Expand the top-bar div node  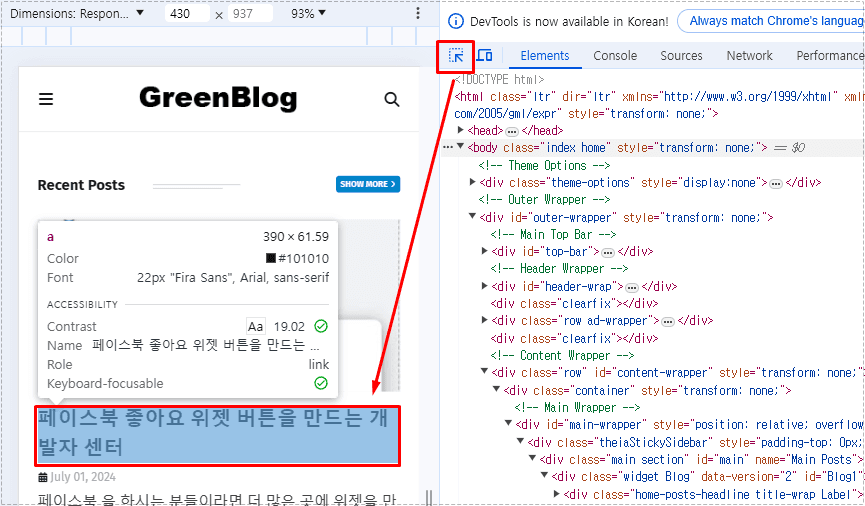[x=484, y=251]
